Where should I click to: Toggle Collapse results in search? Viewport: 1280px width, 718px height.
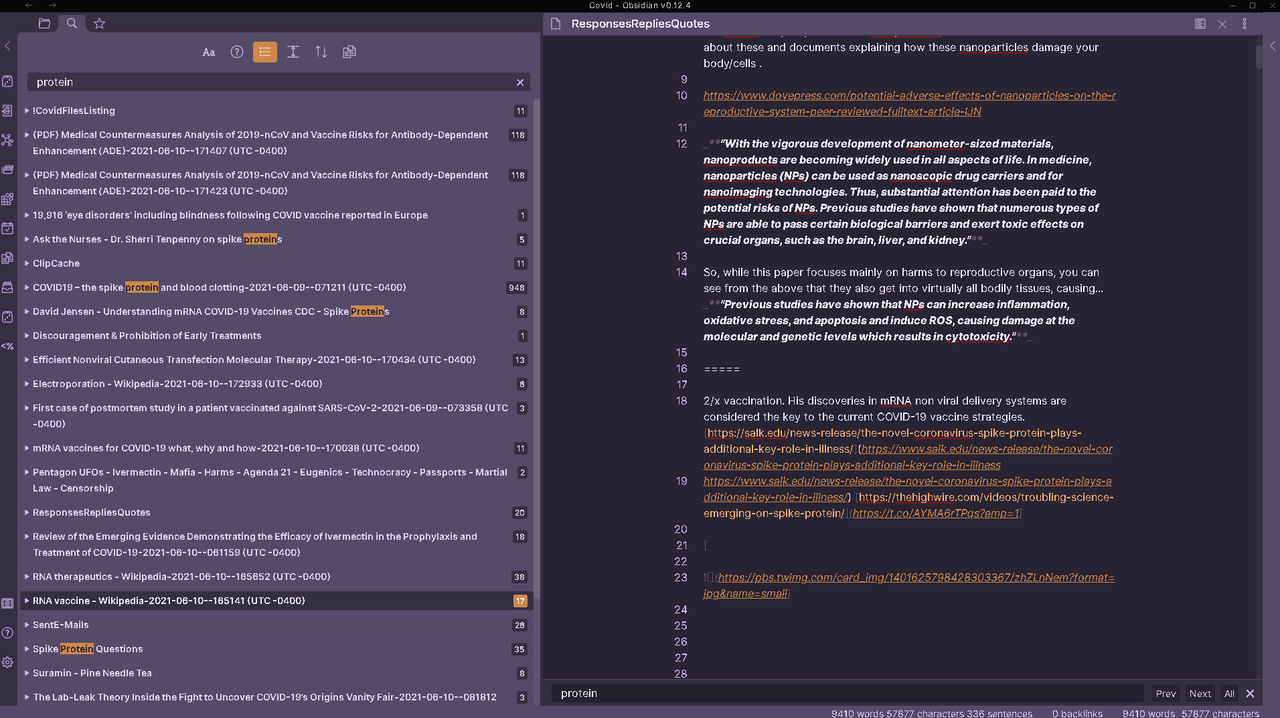pos(265,52)
